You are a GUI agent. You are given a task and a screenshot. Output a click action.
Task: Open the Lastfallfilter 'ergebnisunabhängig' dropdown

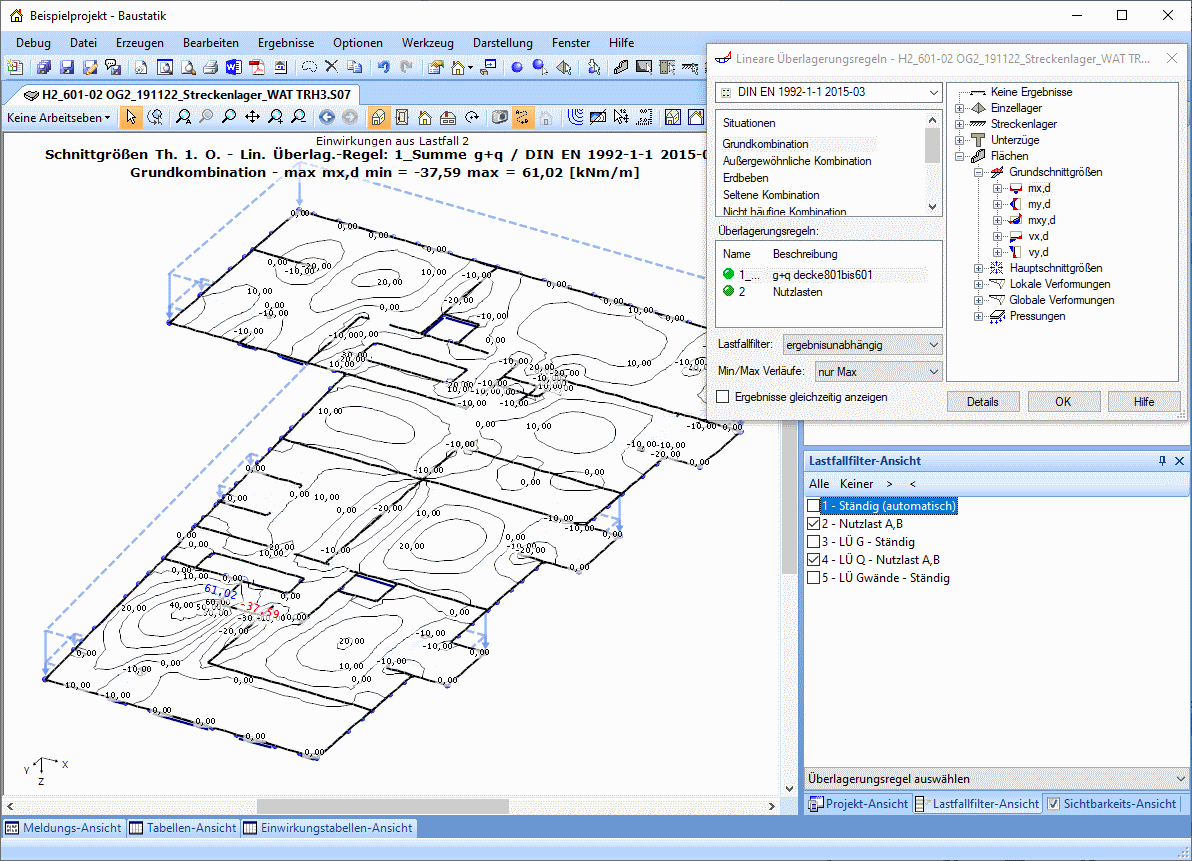(x=863, y=345)
